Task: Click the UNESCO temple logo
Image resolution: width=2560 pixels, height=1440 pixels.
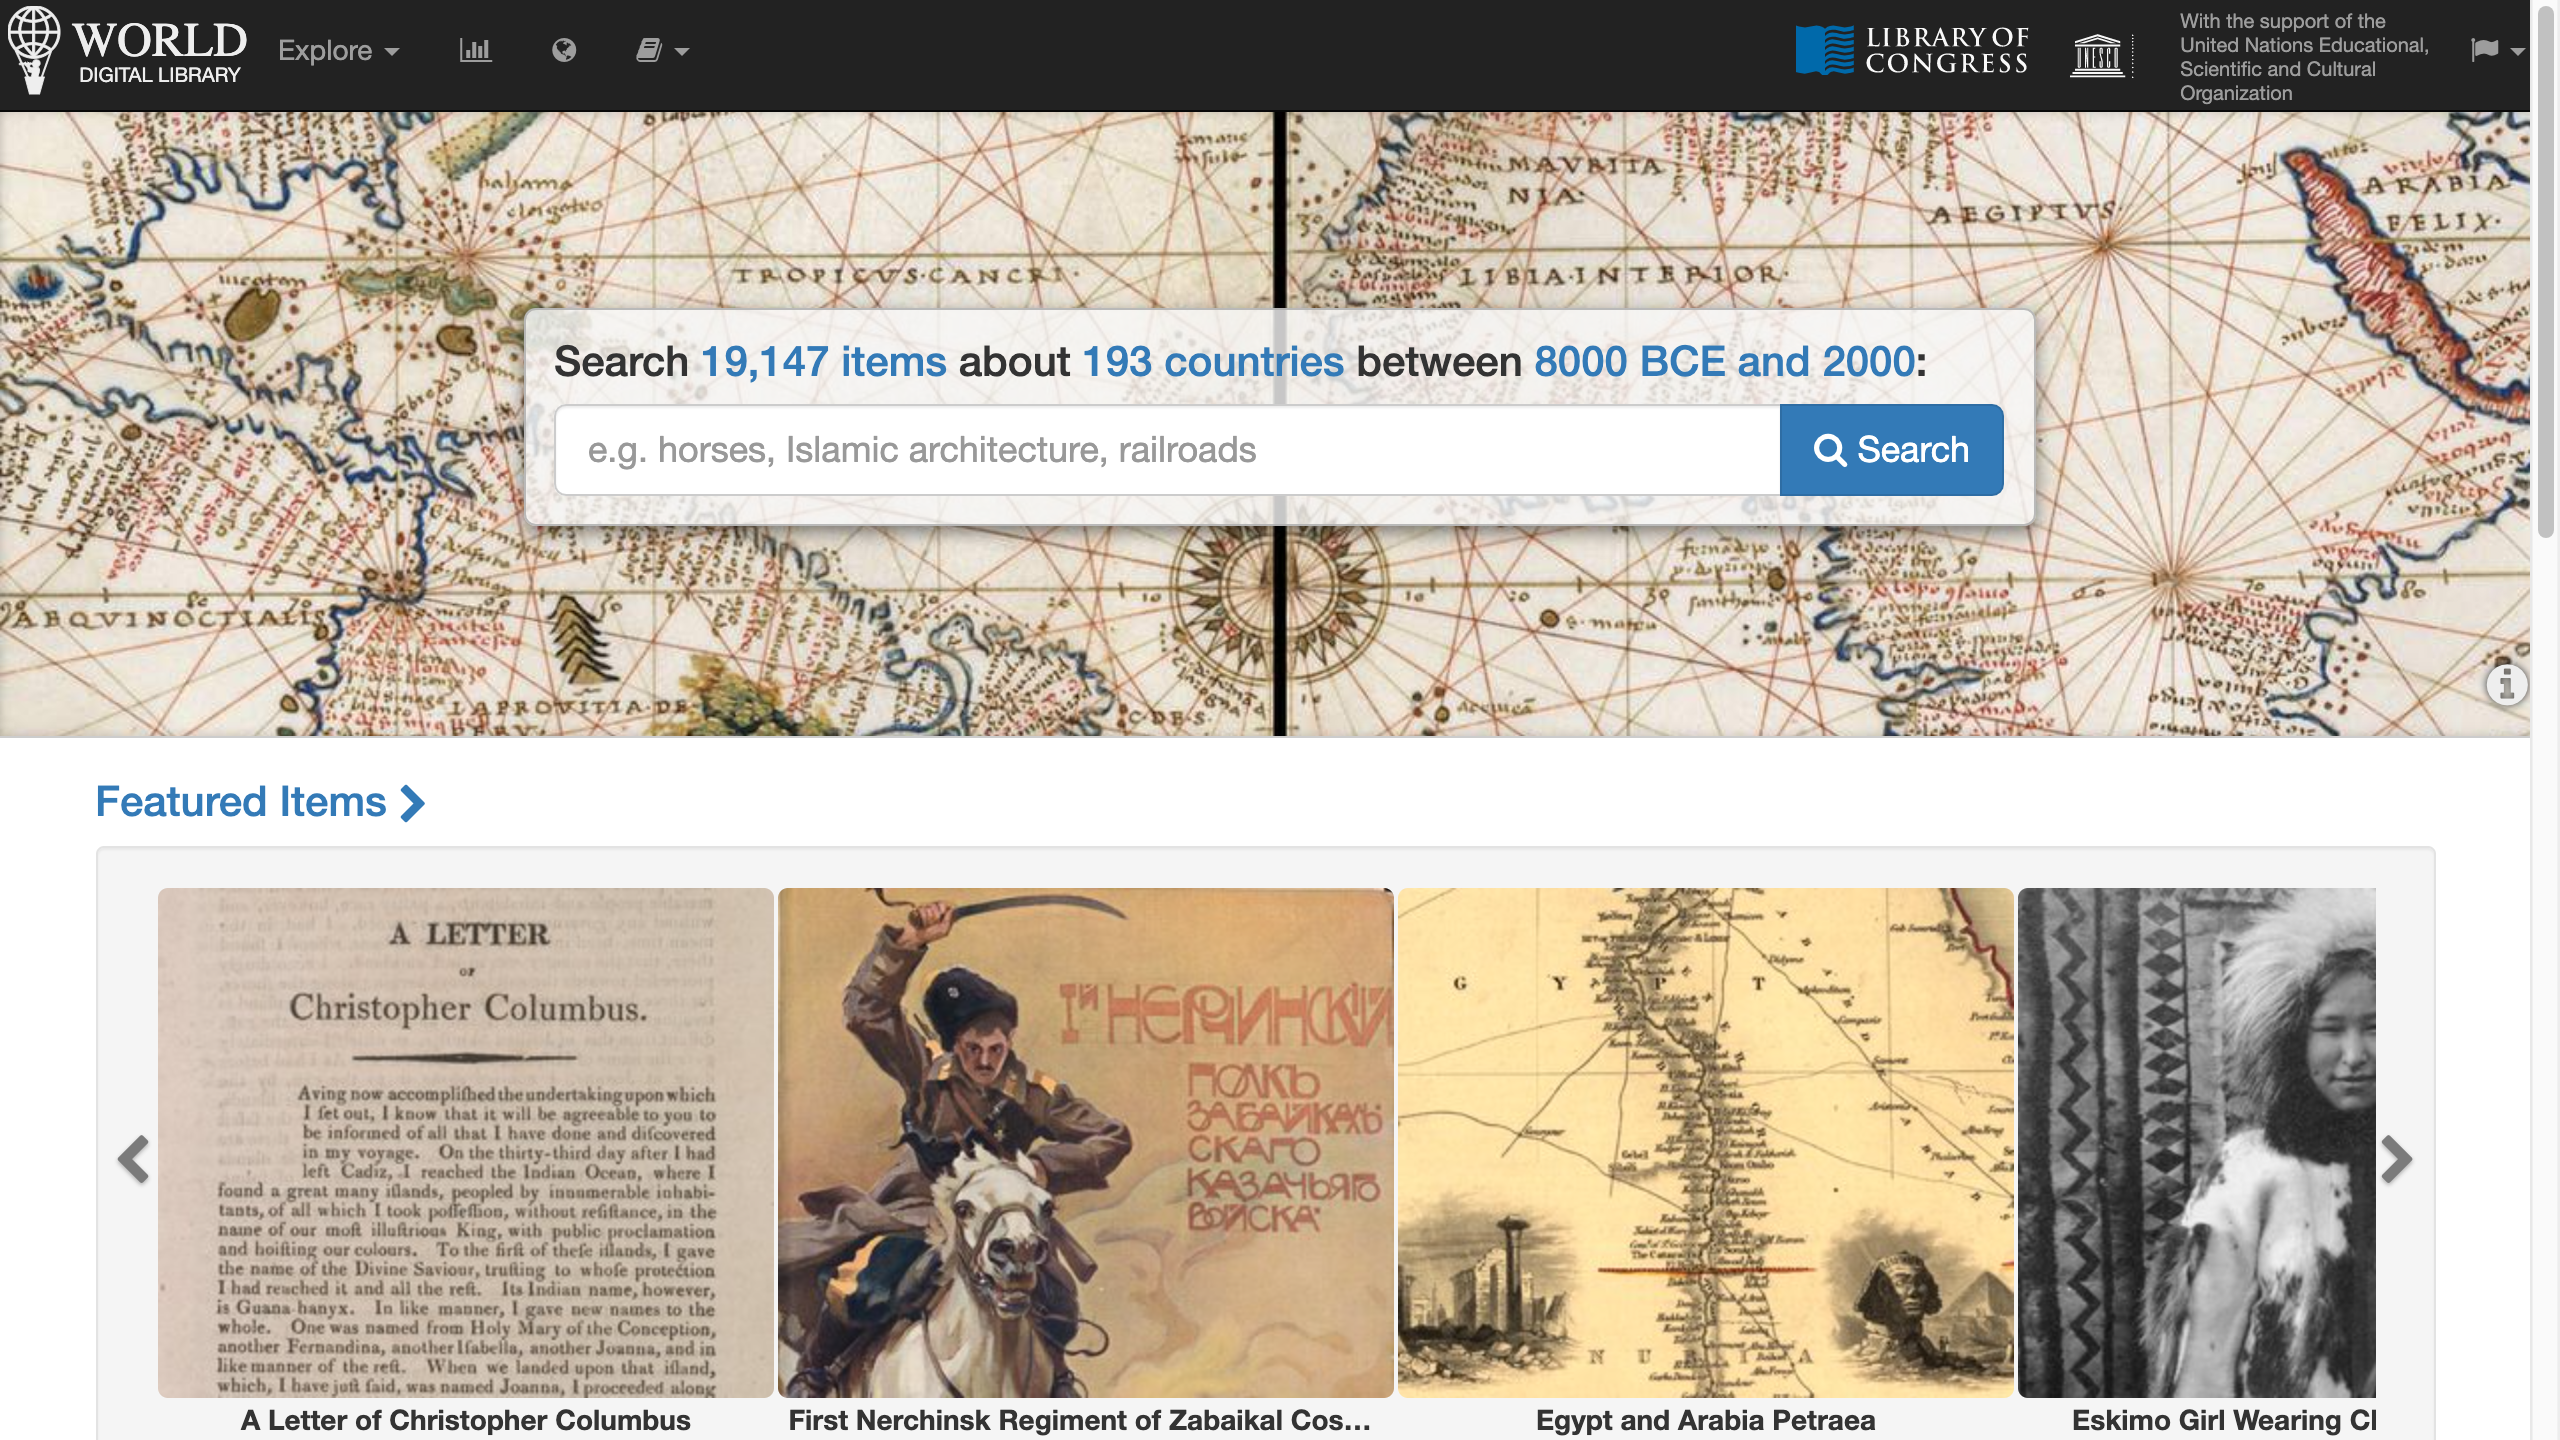Action: 2097,54
